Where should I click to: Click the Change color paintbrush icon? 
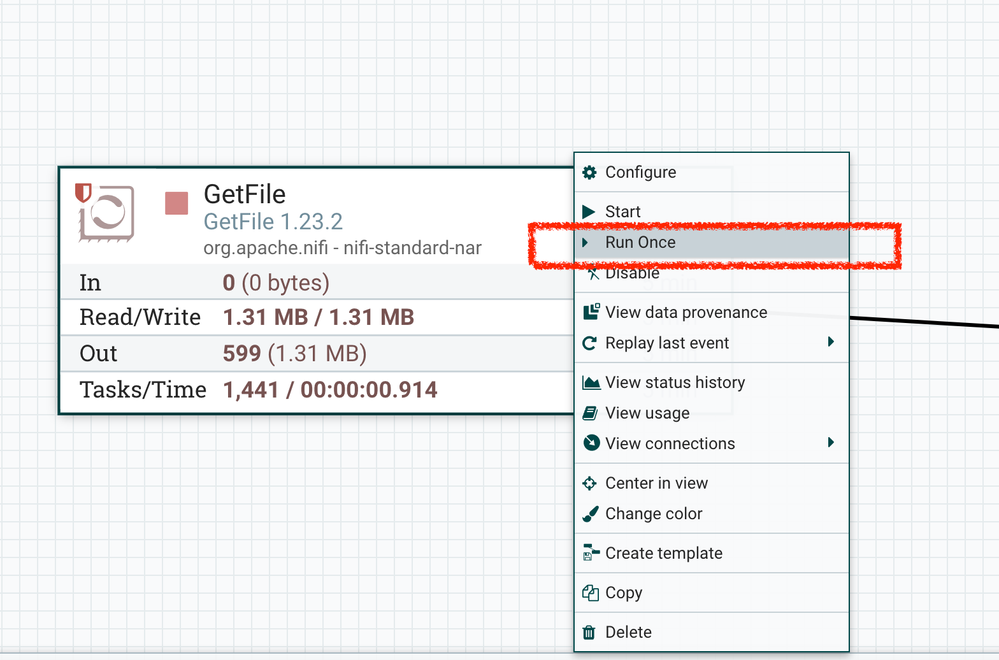click(590, 513)
